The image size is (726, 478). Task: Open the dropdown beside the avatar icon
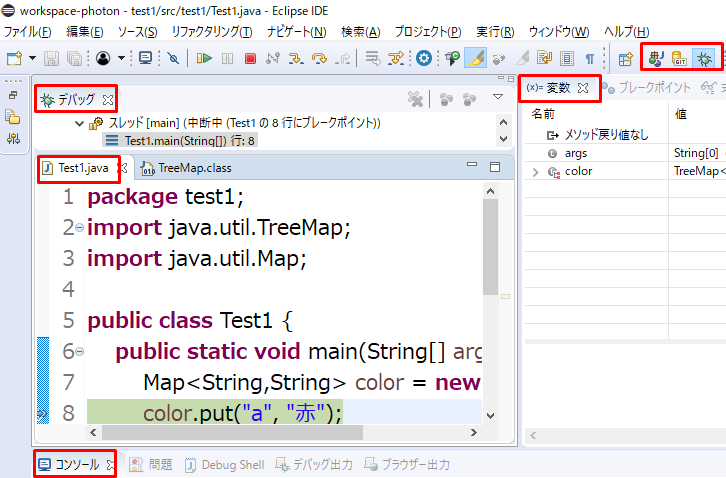click(x=121, y=58)
